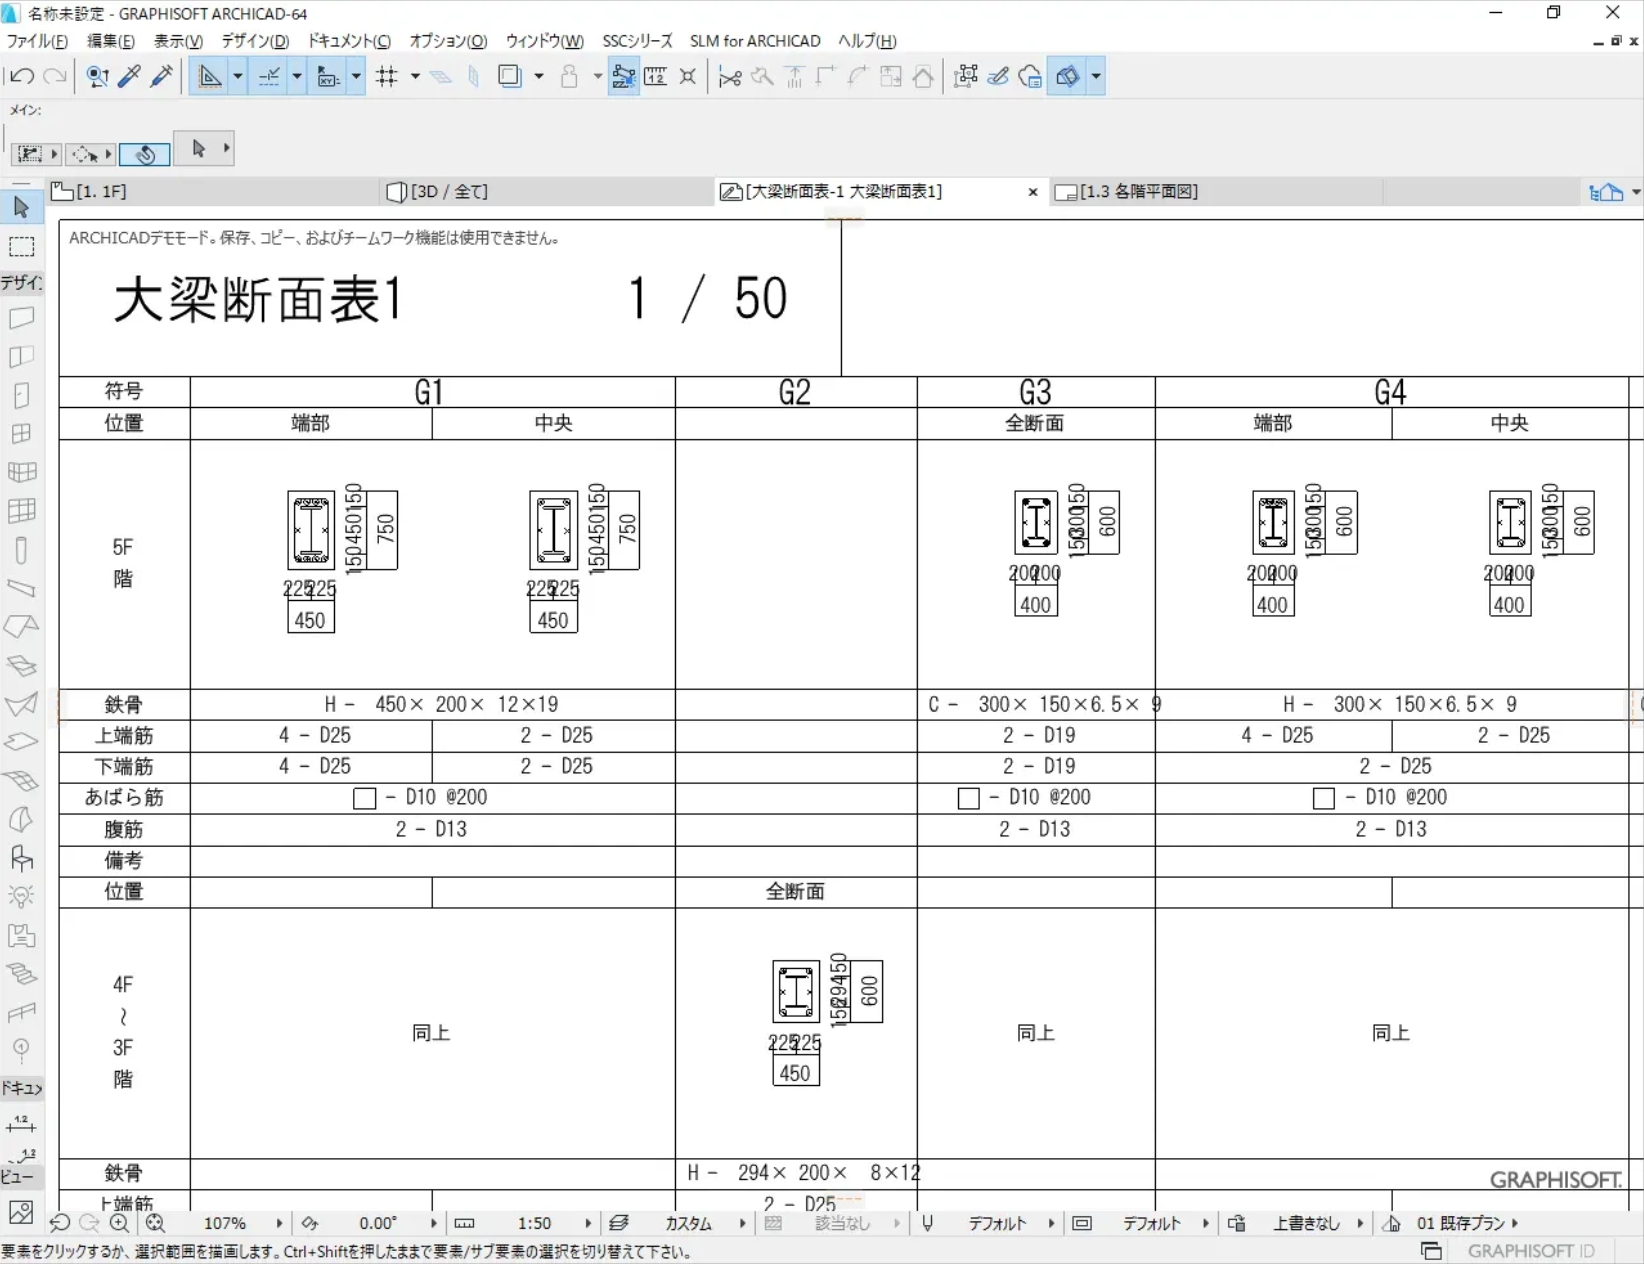Click the measure ruler icon
This screenshot has width=1644, height=1264.
pyautogui.click(x=655, y=77)
